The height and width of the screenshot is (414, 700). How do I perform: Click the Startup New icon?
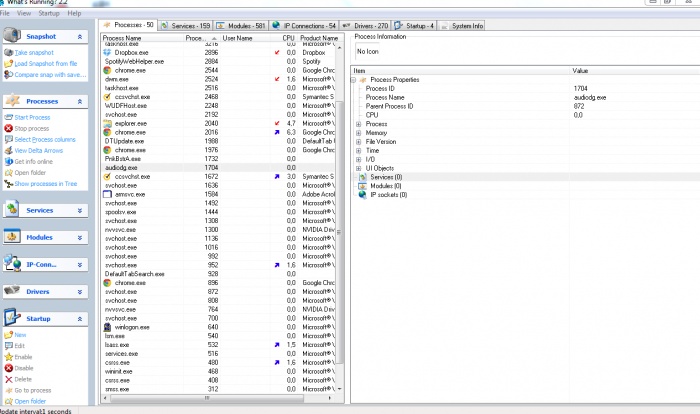(x=8, y=335)
